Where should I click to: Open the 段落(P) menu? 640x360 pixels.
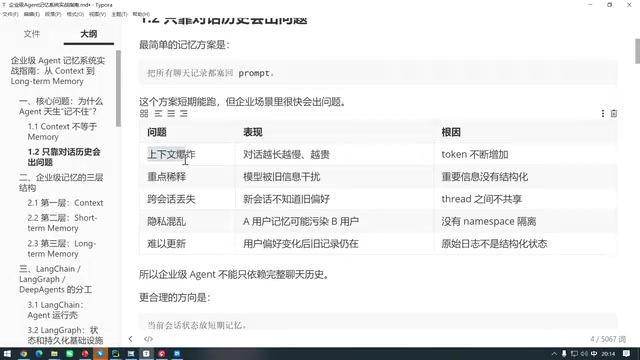53,14
